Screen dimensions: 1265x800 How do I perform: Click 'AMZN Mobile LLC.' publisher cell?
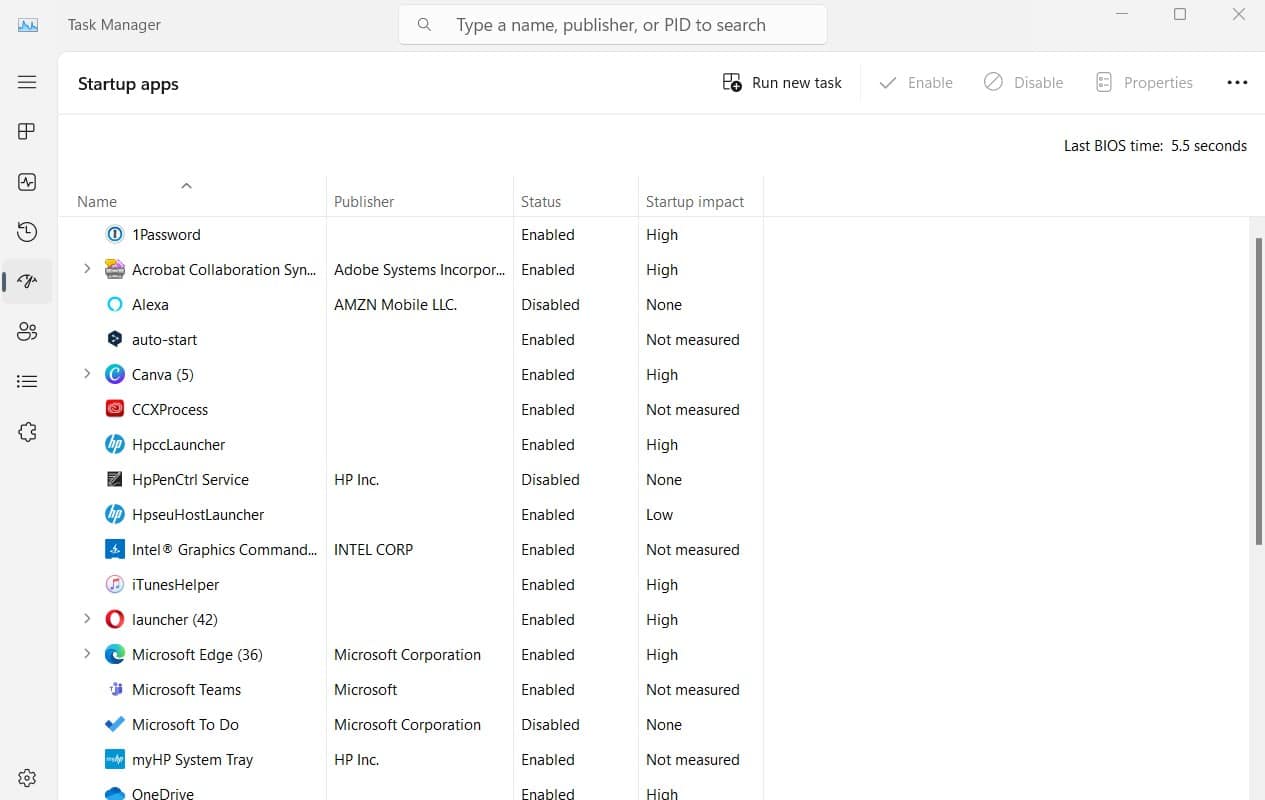[x=395, y=305]
